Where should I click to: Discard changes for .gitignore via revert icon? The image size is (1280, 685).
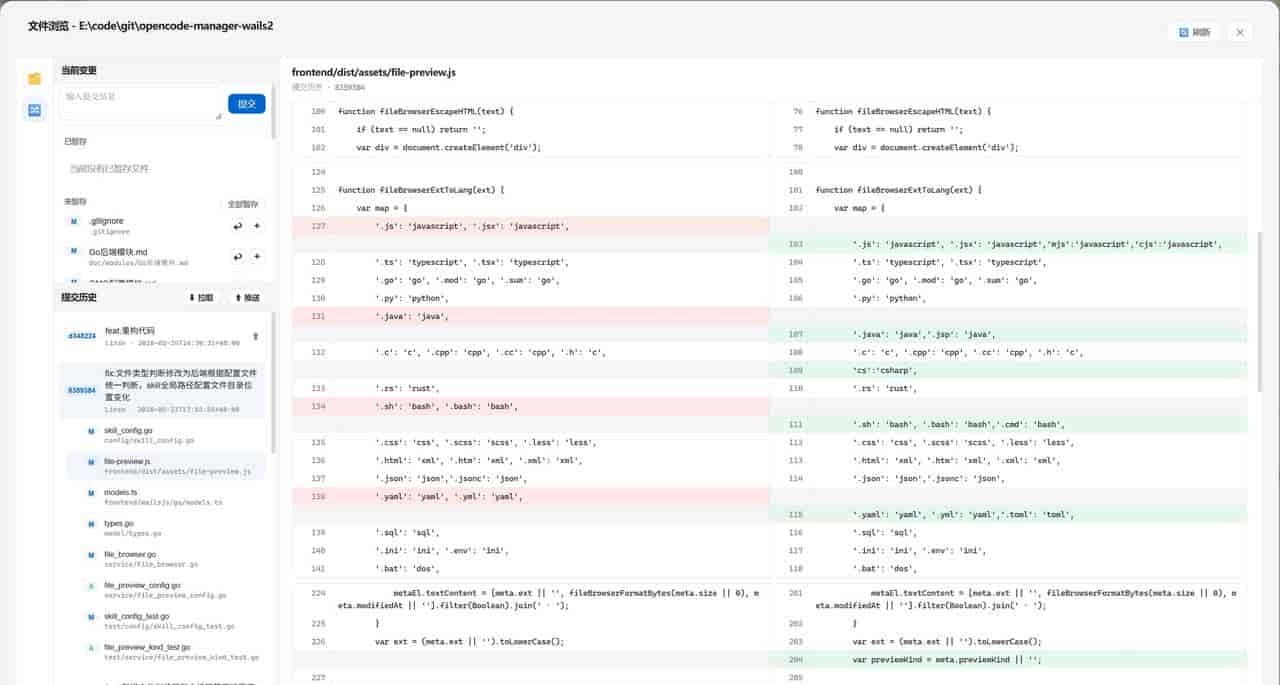(x=238, y=226)
